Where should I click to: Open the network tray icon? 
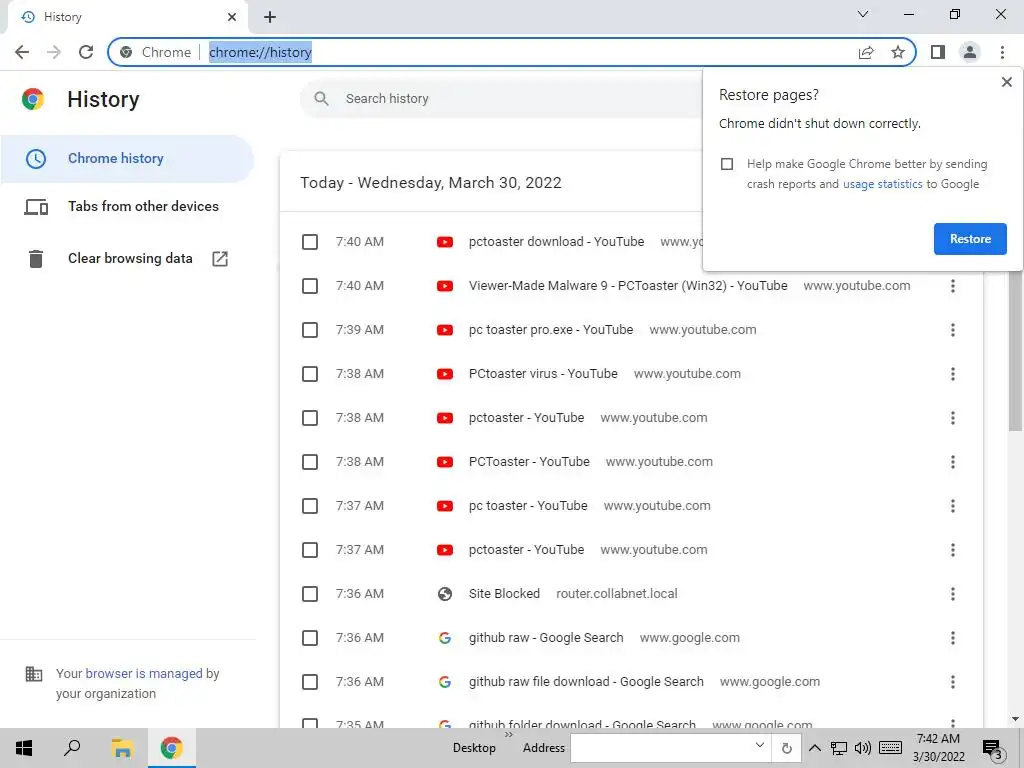(x=839, y=748)
